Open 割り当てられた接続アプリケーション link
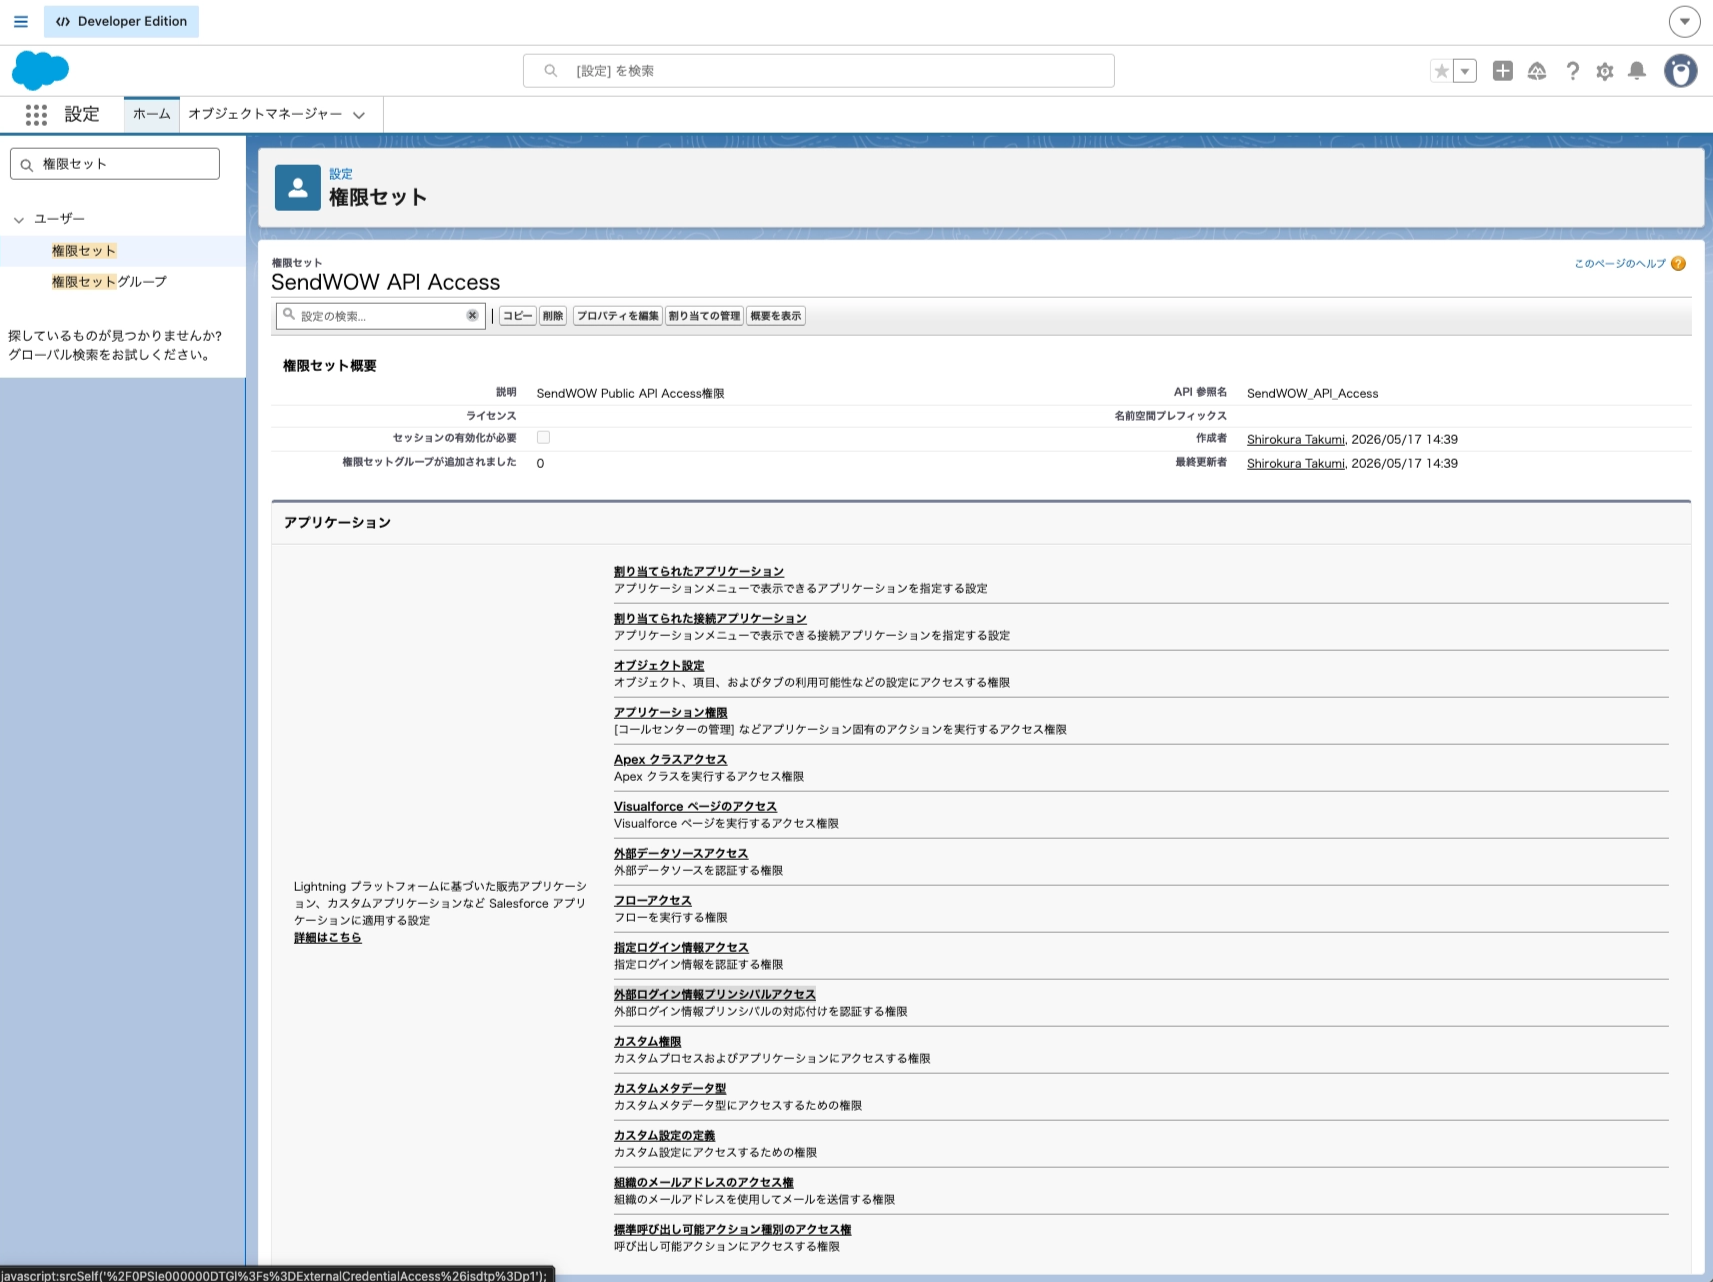 click(710, 619)
